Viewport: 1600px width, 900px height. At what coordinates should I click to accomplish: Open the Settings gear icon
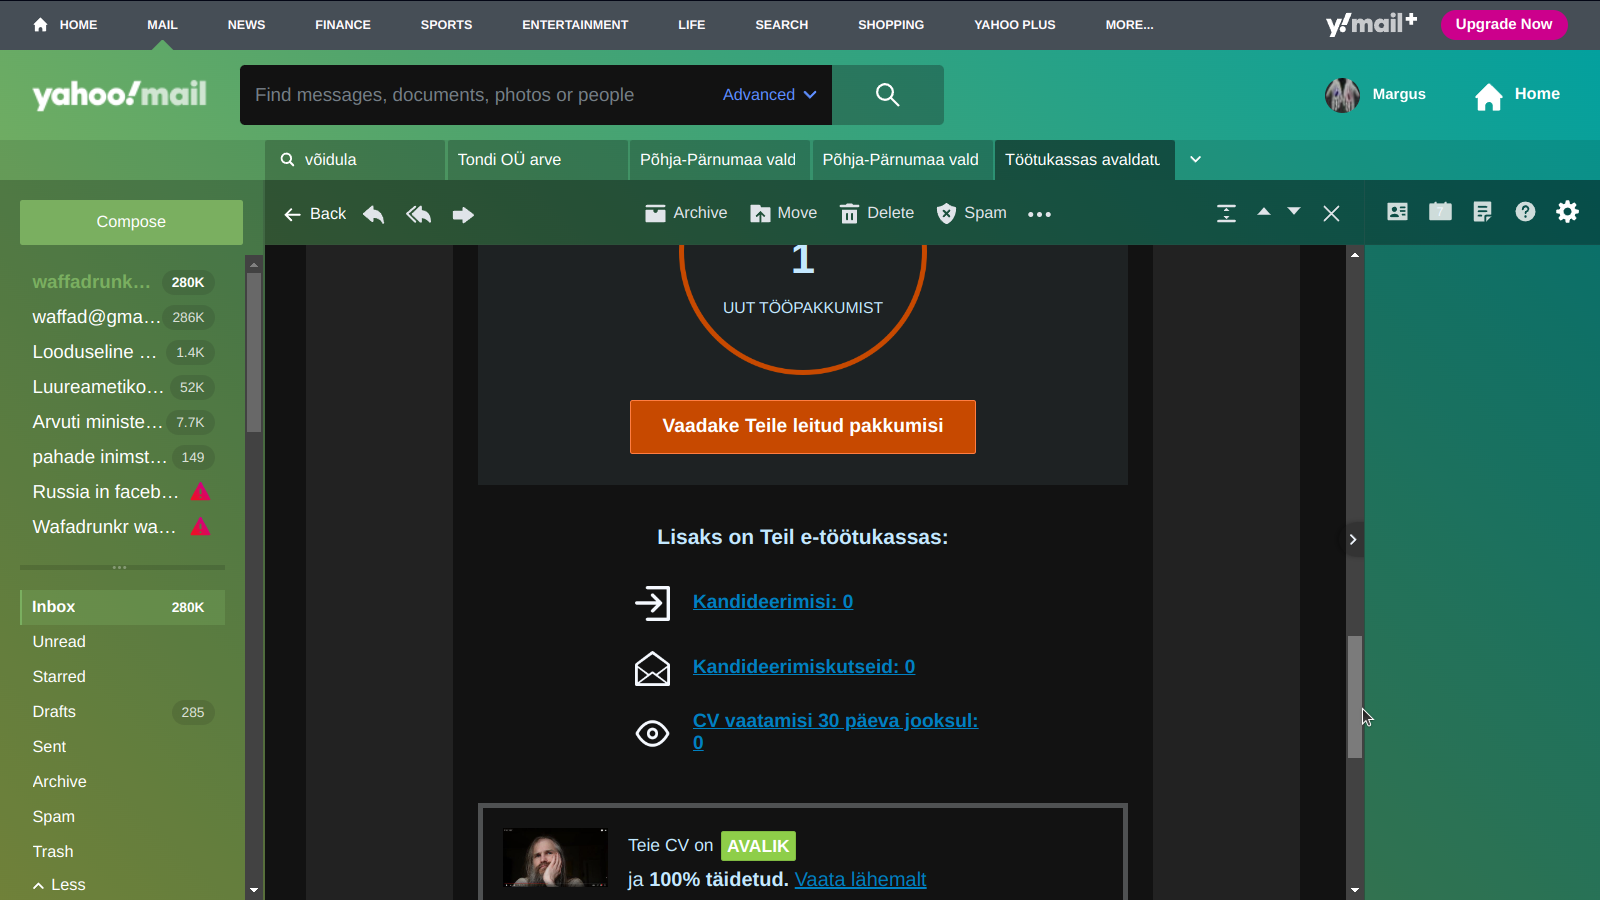(x=1567, y=211)
